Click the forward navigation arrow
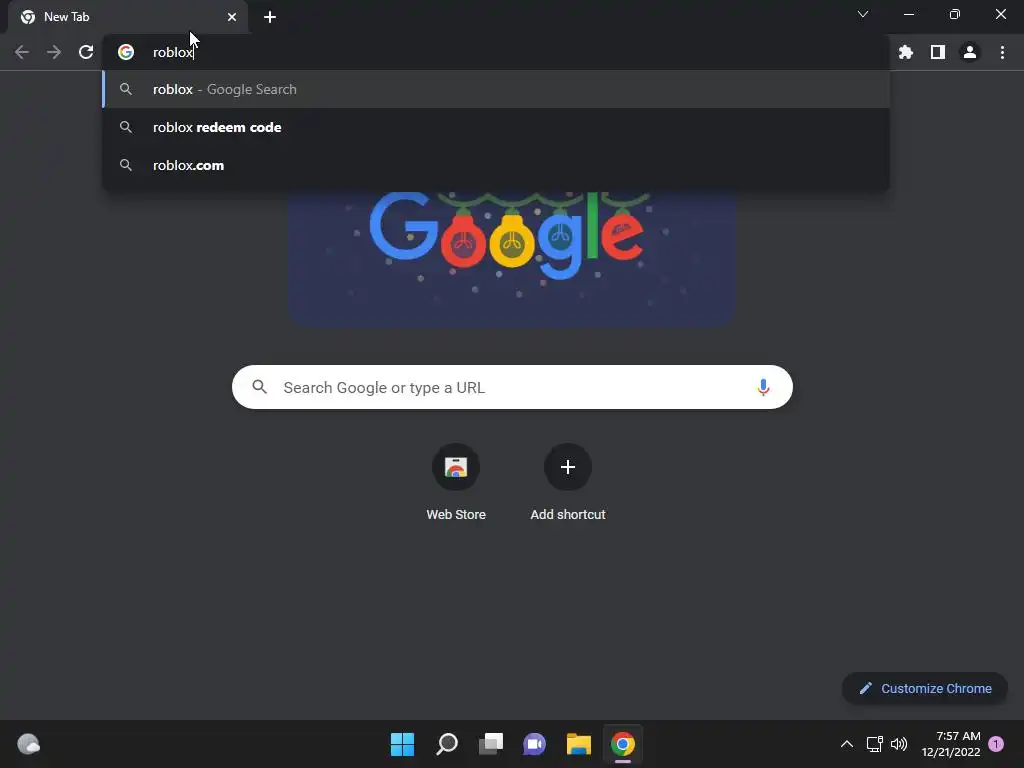 (x=54, y=52)
